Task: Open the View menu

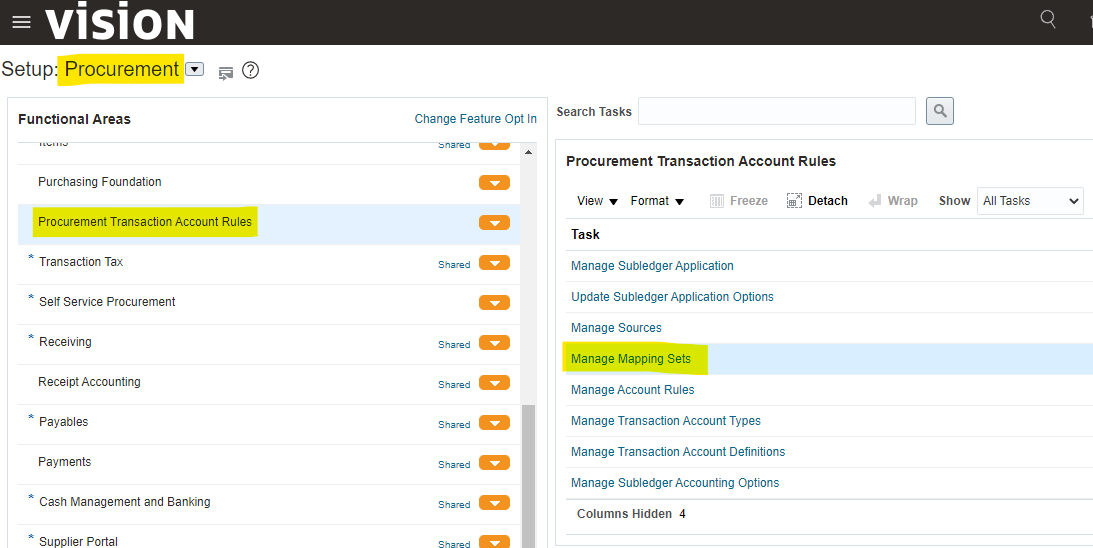Action: [x=598, y=201]
